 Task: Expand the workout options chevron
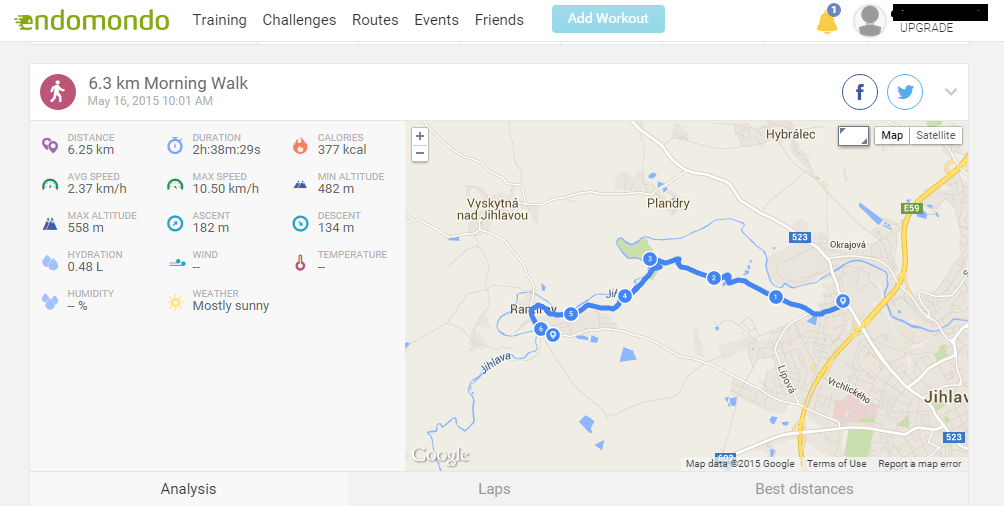point(951,92)
